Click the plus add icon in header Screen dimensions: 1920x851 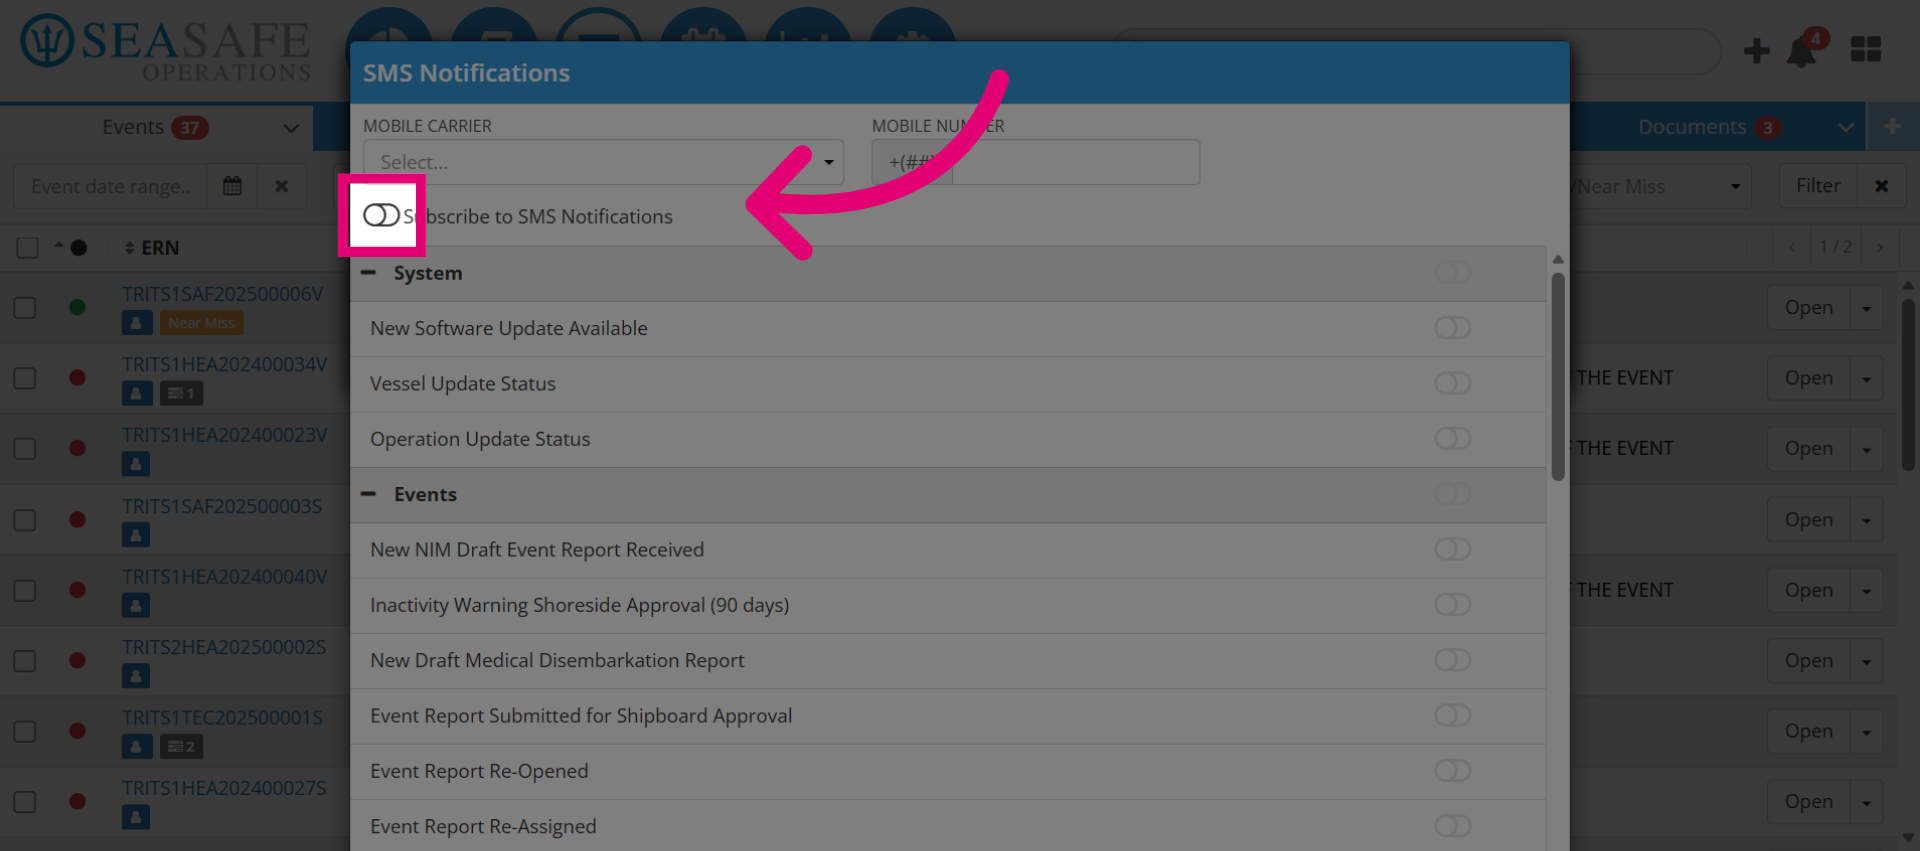click(x=1757, y=50)
